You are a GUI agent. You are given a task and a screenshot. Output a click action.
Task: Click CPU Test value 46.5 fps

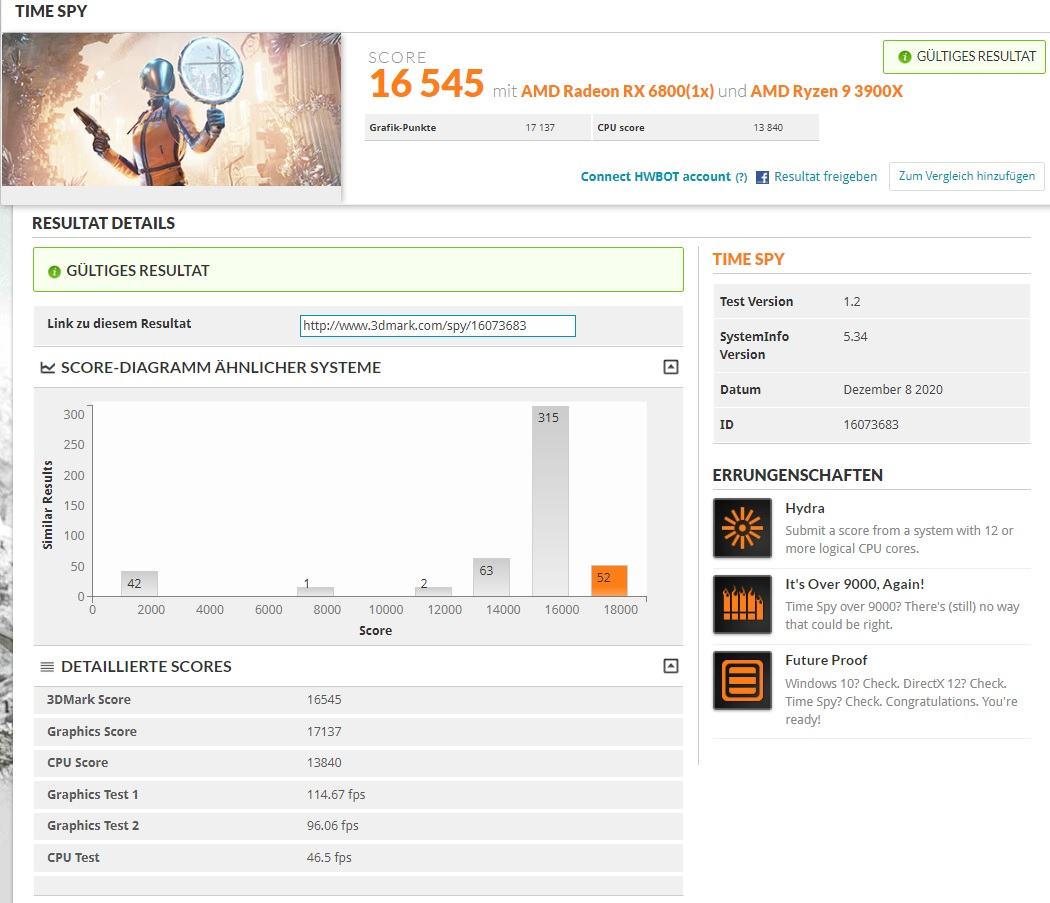tap(329, 857)
